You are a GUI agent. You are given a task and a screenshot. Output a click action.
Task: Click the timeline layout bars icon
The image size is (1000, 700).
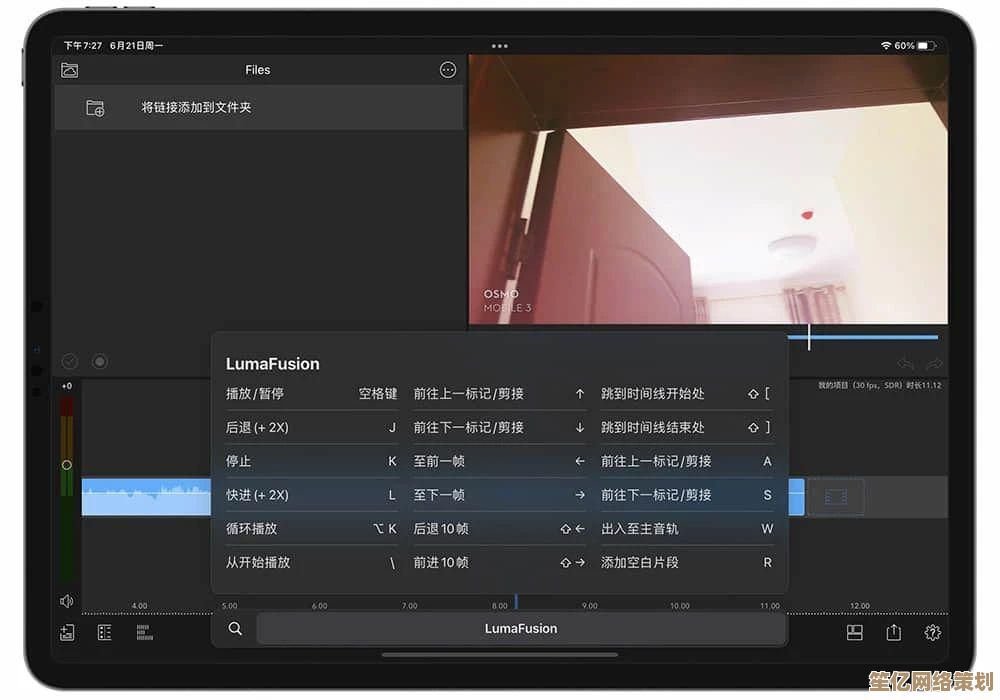click(x=145, y=632)
